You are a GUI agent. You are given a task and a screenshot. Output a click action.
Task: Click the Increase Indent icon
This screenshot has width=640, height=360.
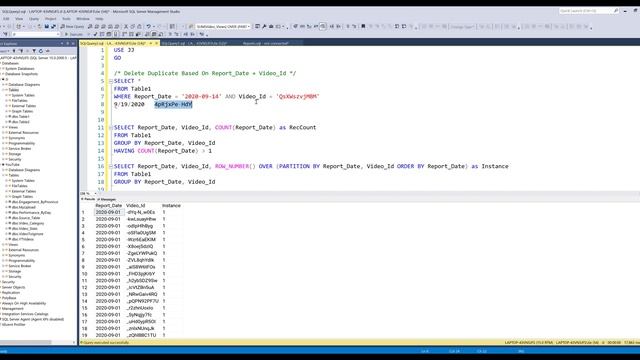pyautogui.click(x=192, y=34)
